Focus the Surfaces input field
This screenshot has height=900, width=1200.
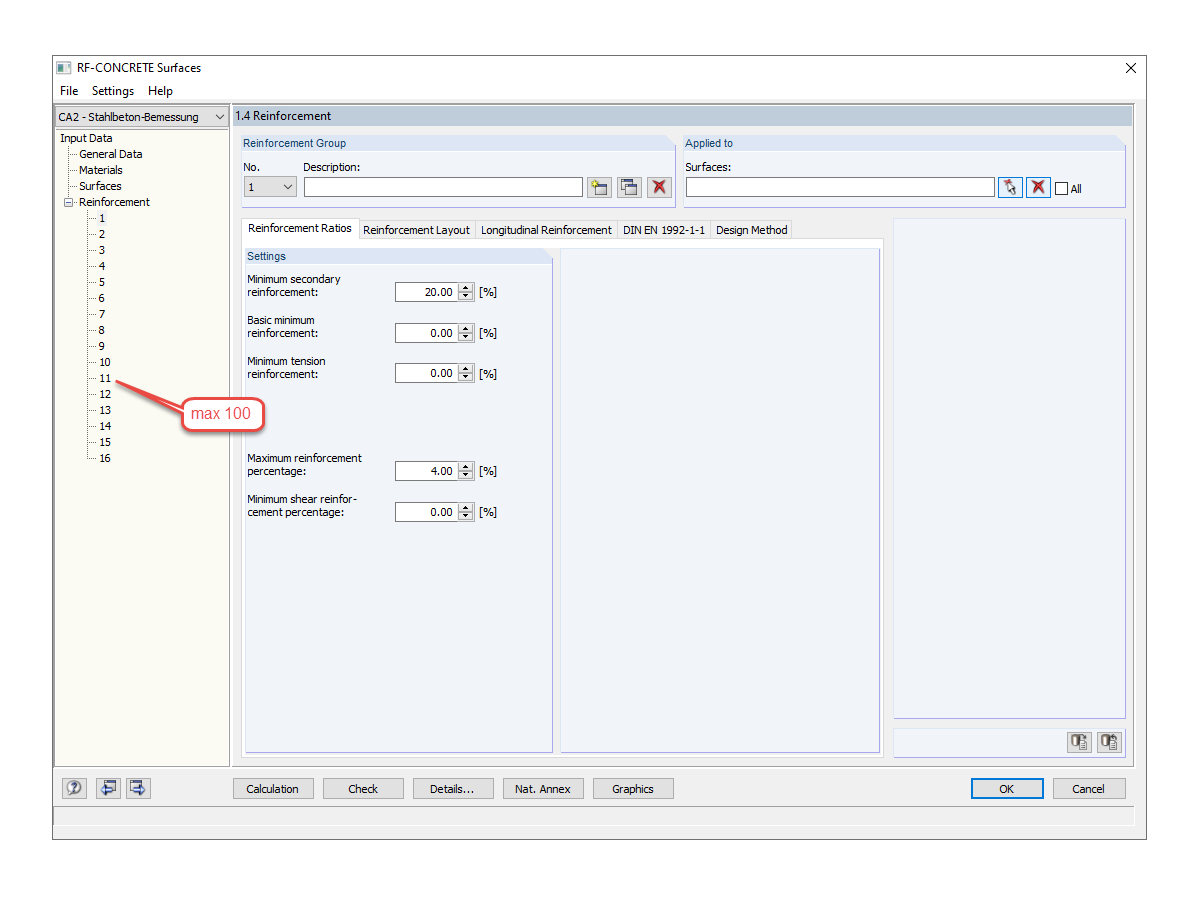point(840,187)
